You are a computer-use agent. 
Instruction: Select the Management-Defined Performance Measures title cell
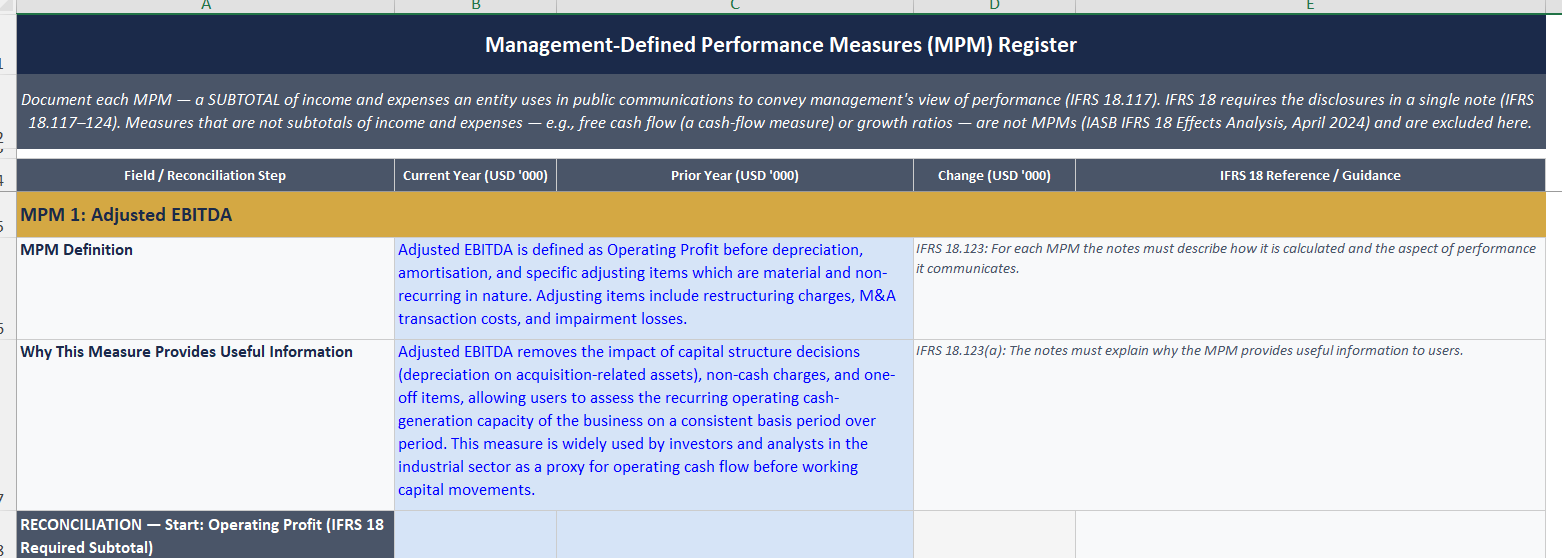(x=781, y=45)
